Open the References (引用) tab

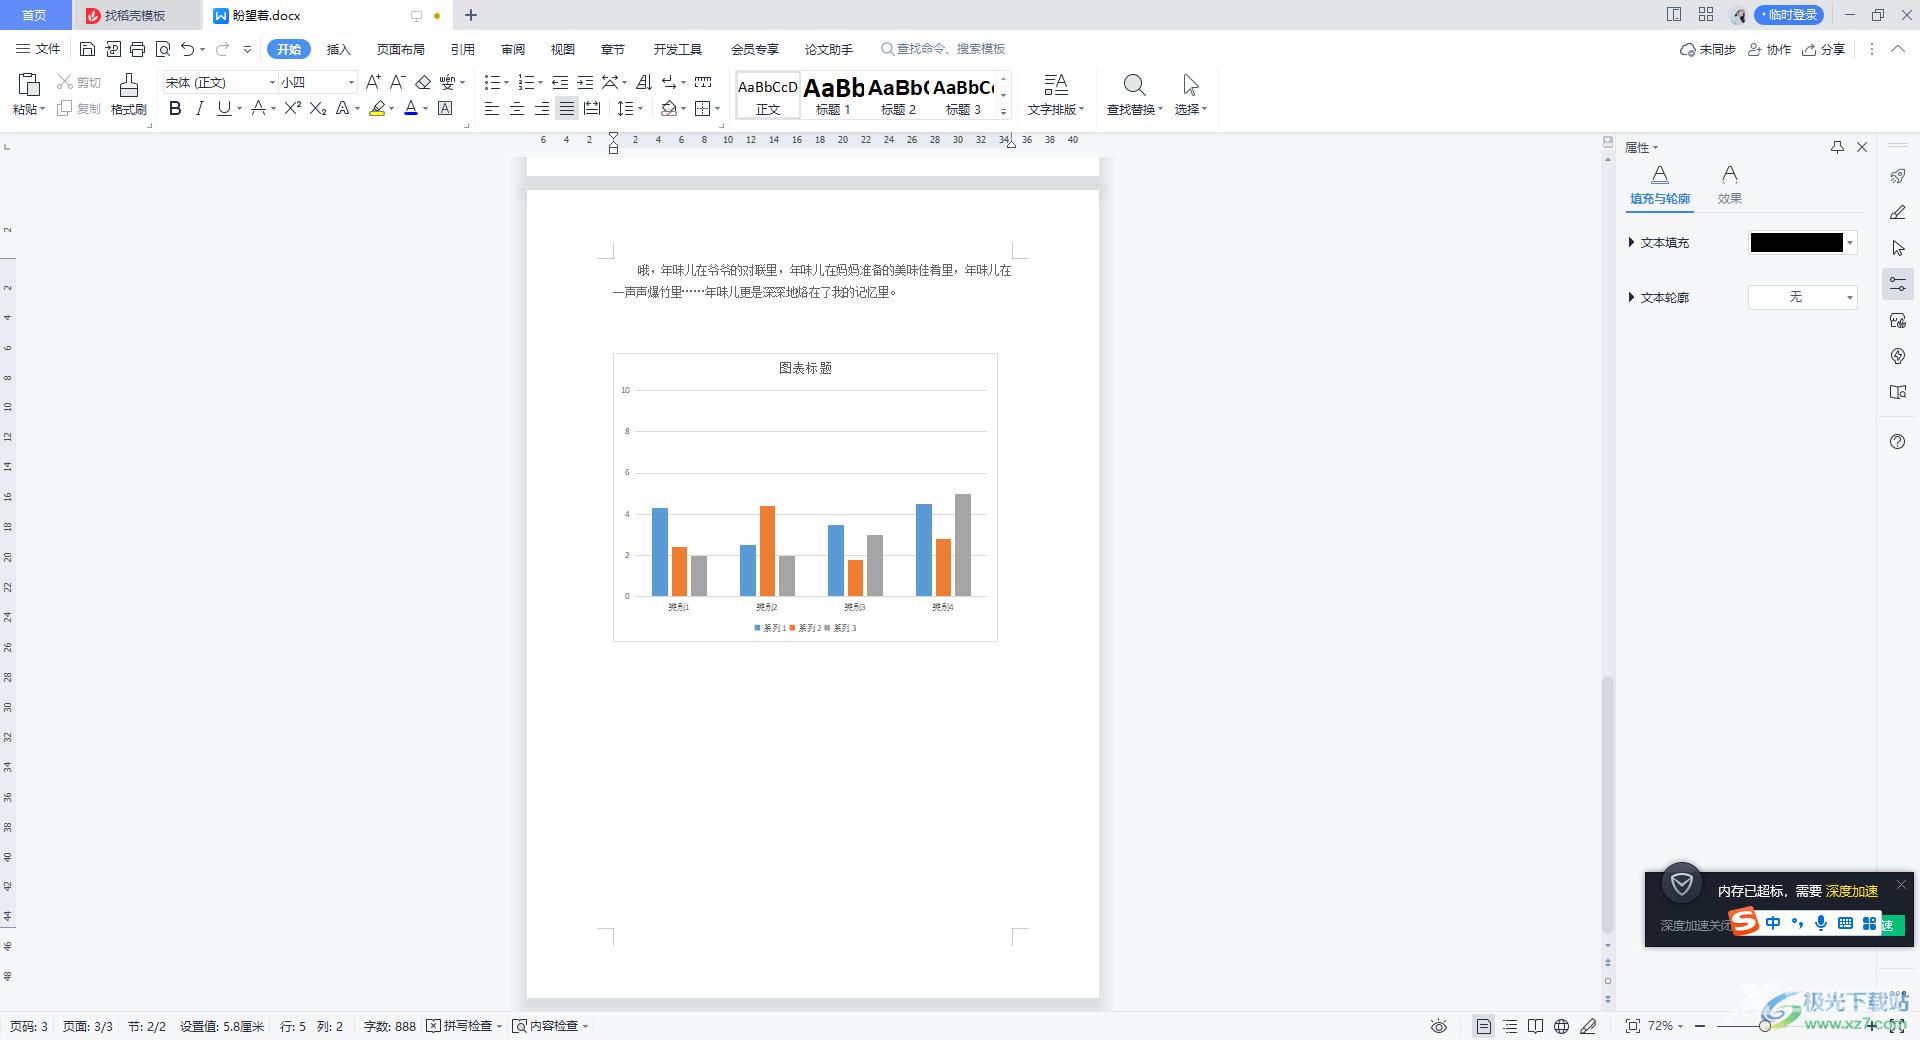point(462,49)
